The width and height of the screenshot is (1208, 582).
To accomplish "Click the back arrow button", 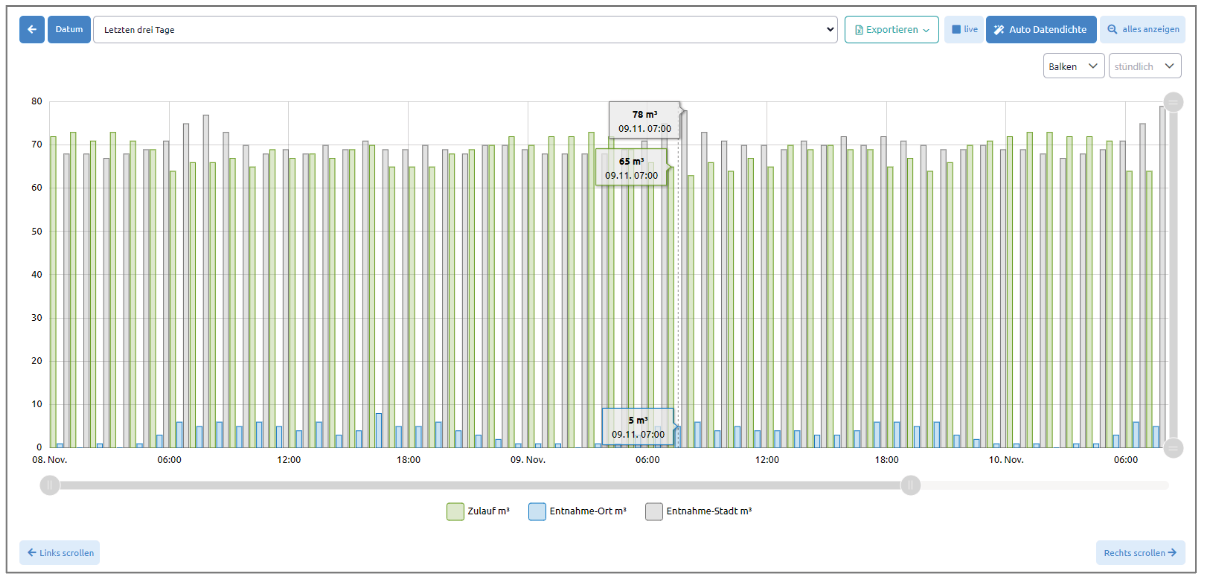I will click(x=32, y=30).
